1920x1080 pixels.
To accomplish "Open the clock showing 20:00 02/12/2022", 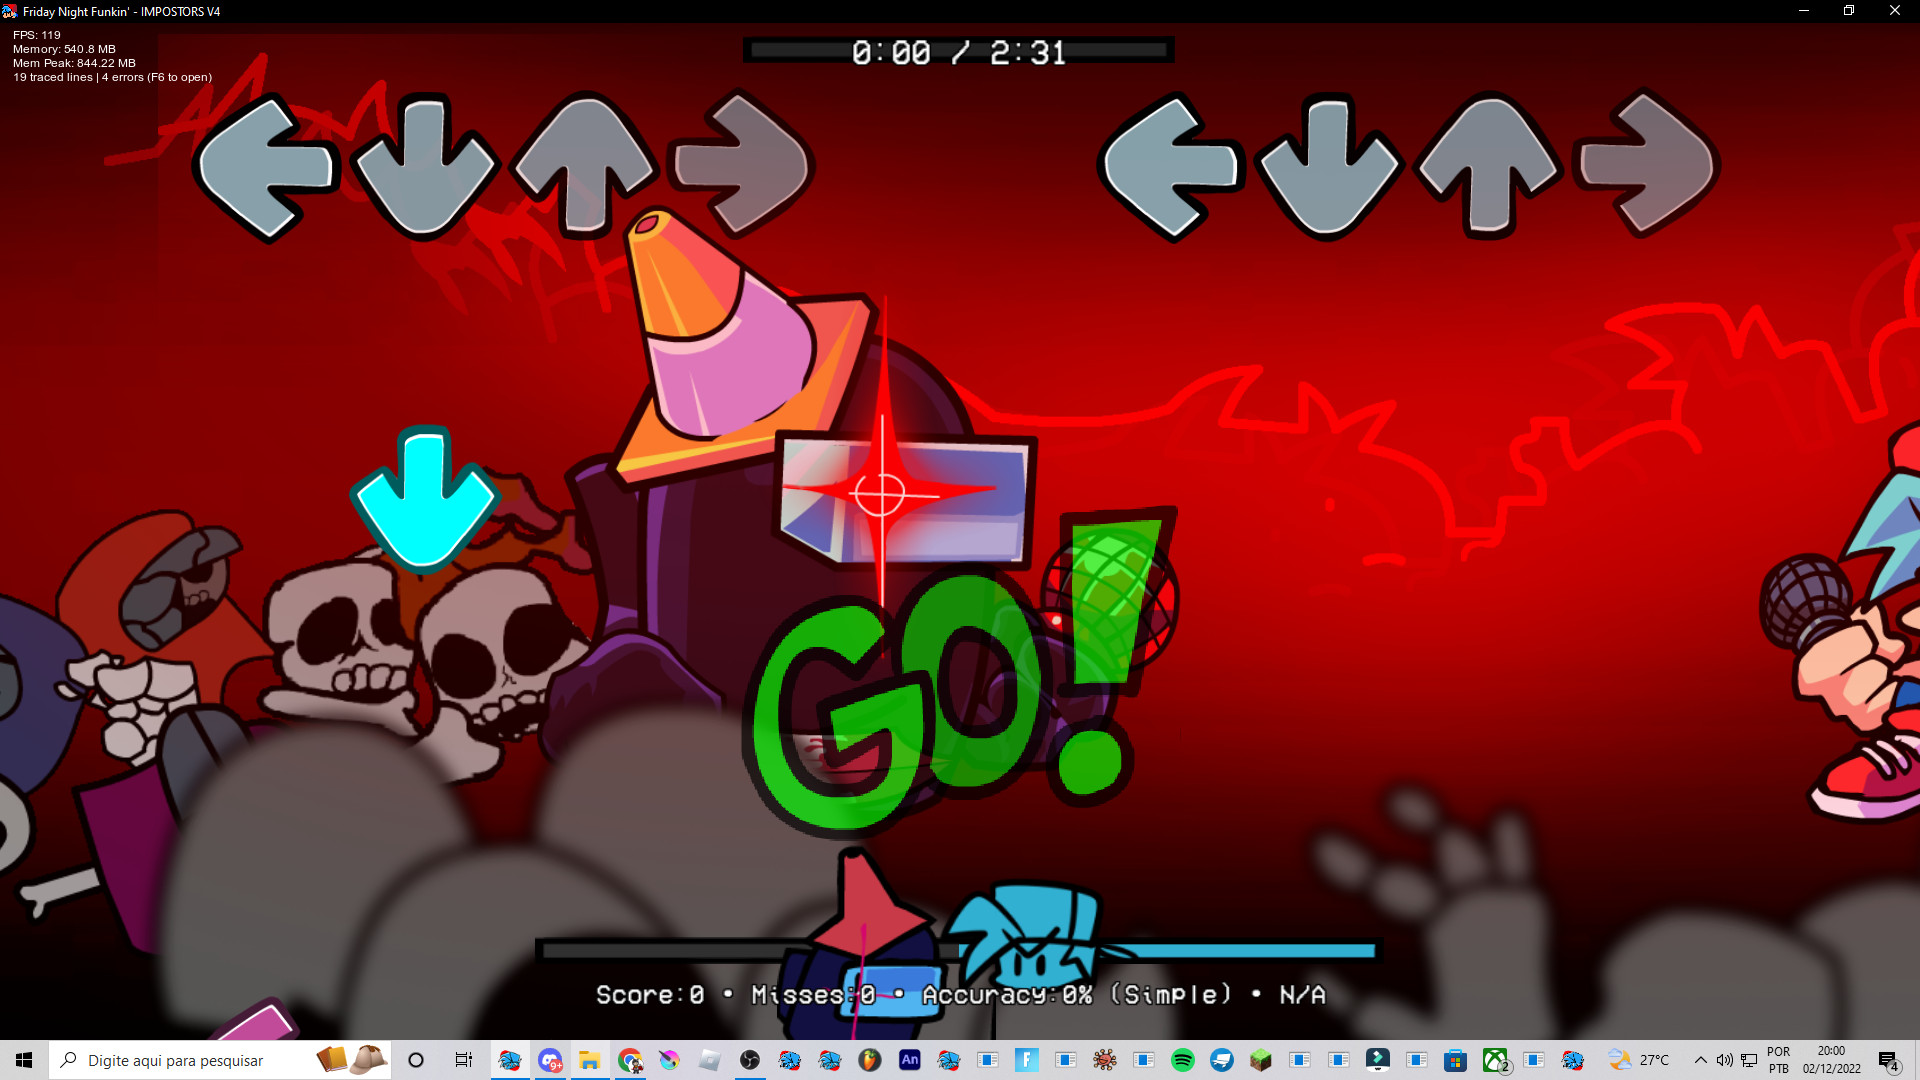I will pos(1832,1060).
